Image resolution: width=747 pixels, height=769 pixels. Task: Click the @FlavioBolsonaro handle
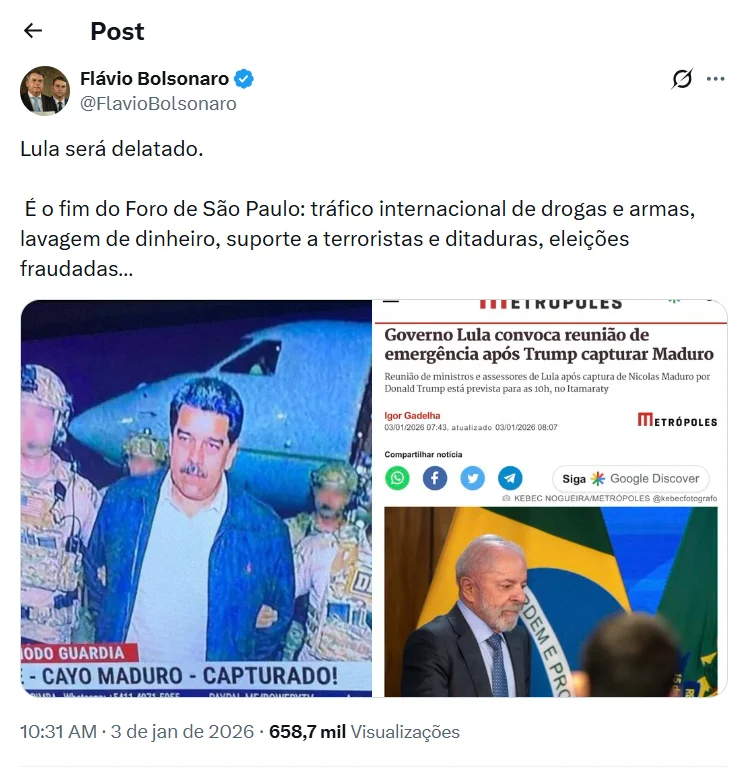coord(158,104)
